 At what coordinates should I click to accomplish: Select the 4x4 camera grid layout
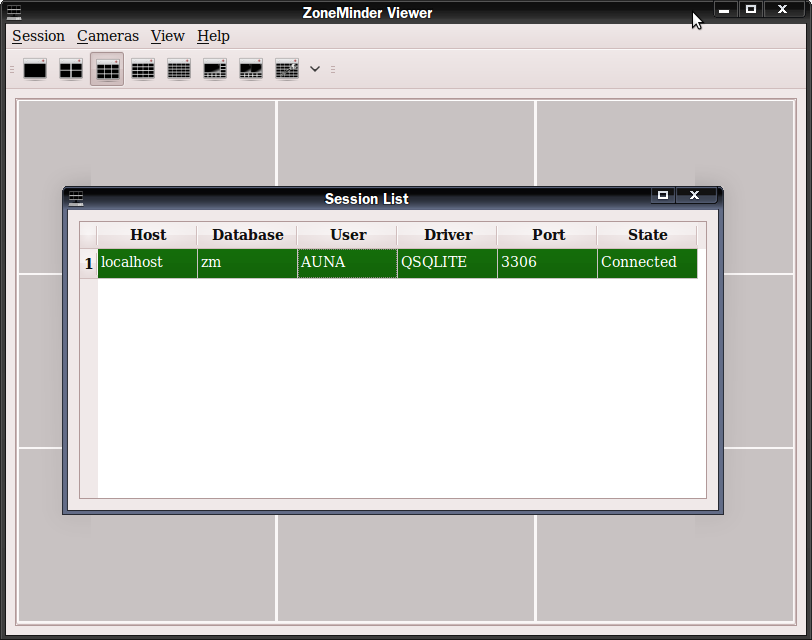143,69
